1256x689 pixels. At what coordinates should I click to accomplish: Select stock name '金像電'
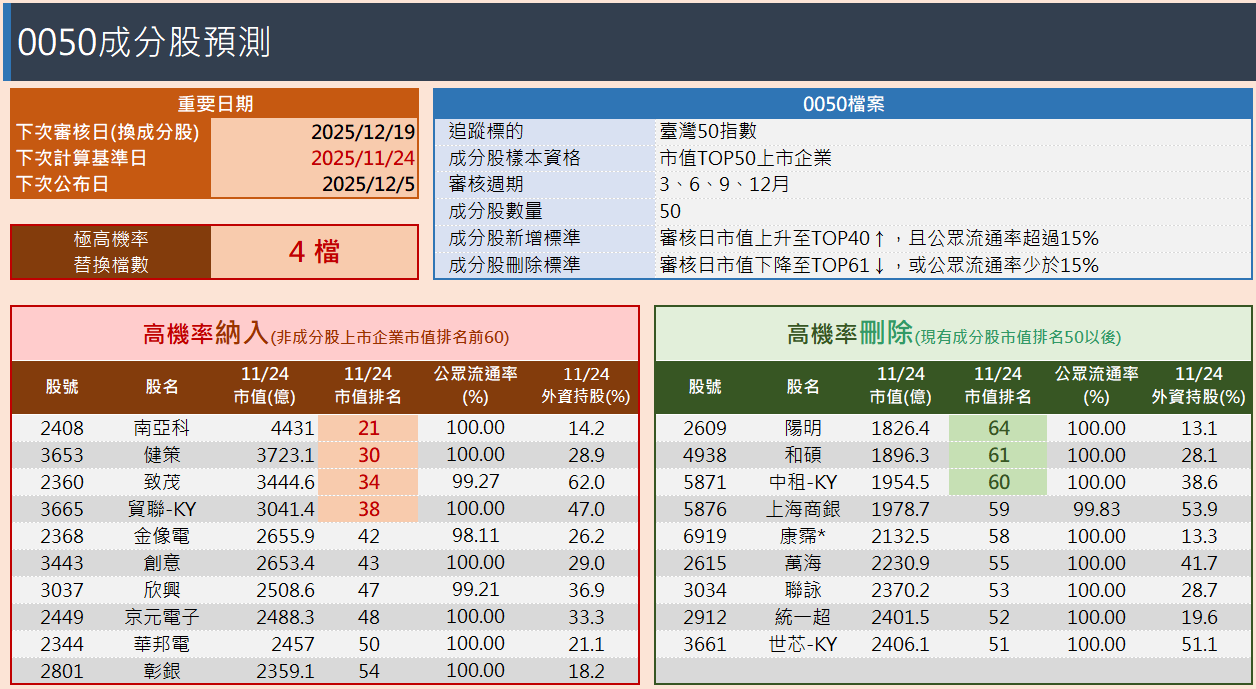click(x=162, y=536)
